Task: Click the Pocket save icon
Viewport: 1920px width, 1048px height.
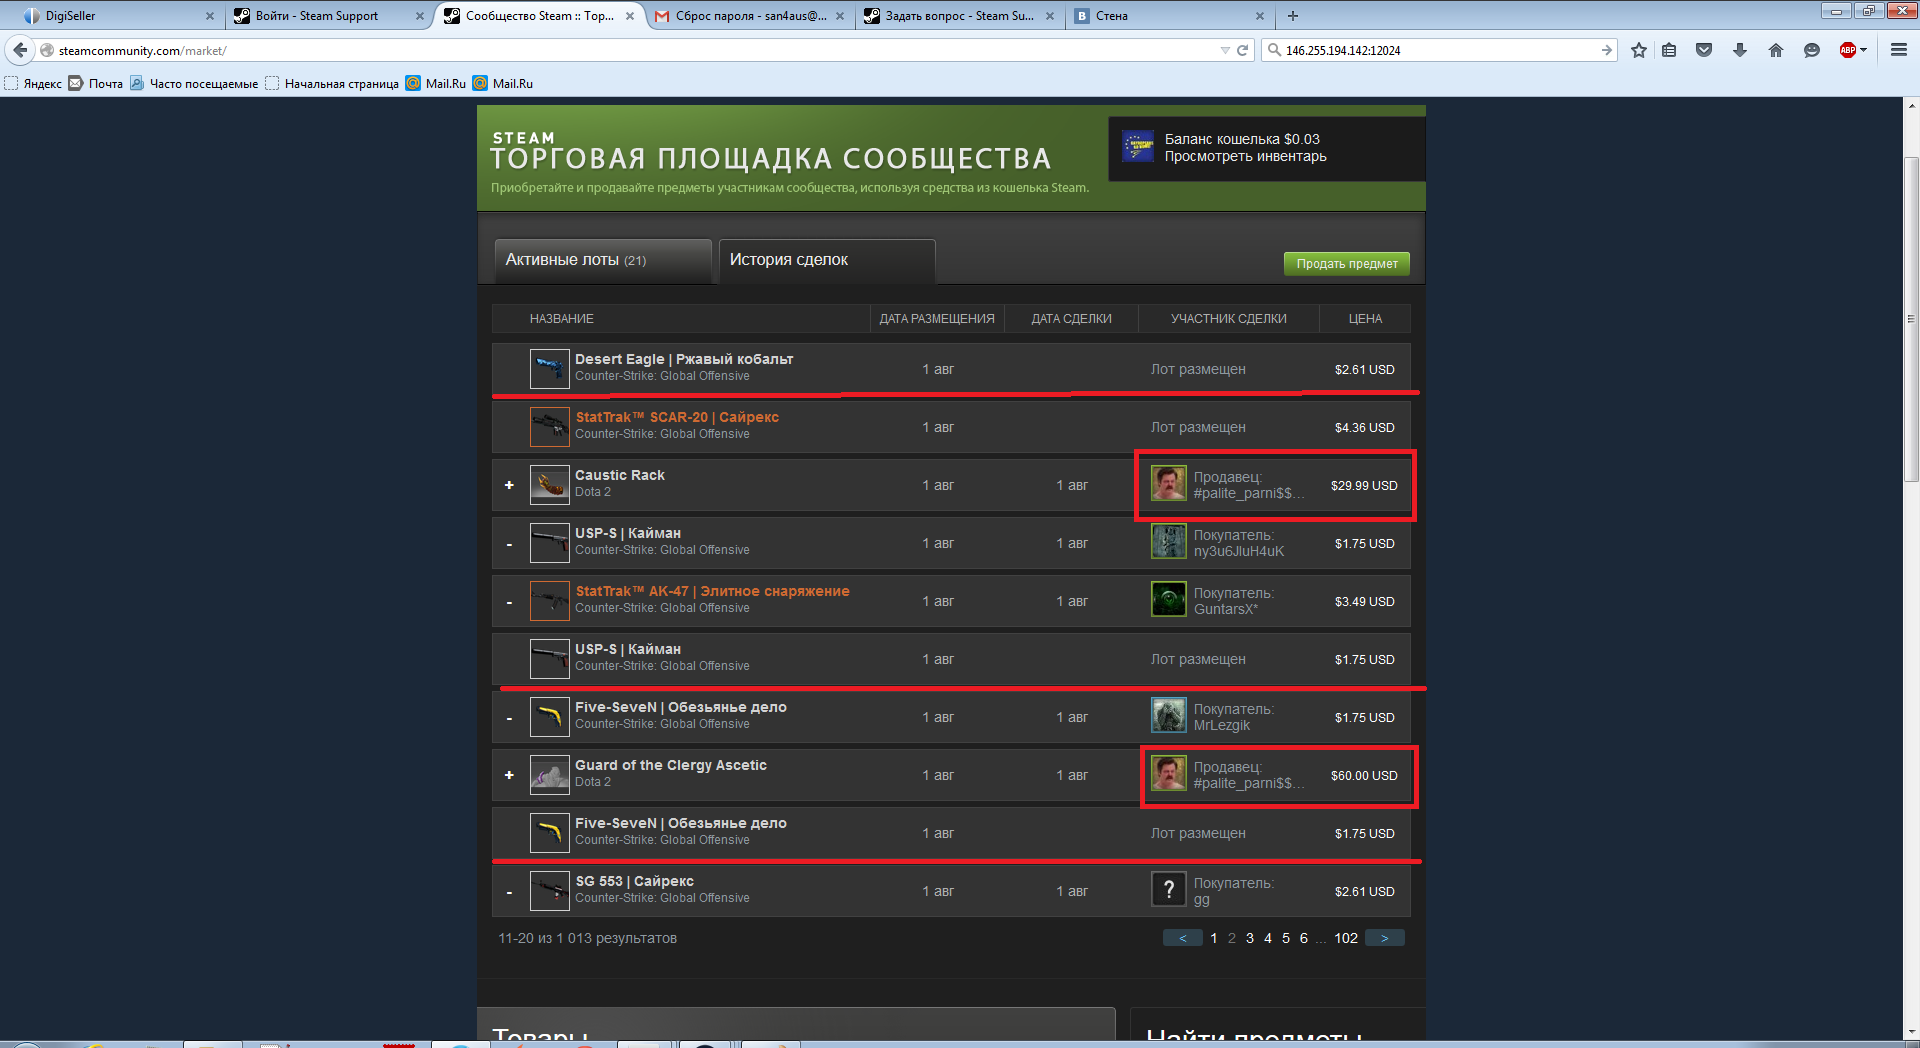Action: [x=1704, y=50]
